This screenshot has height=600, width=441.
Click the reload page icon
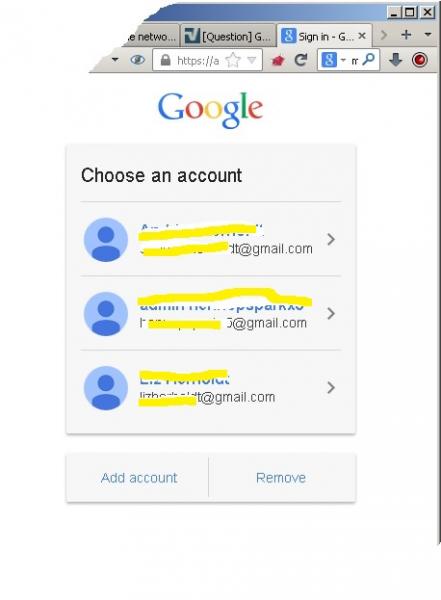tap(301, 60)
